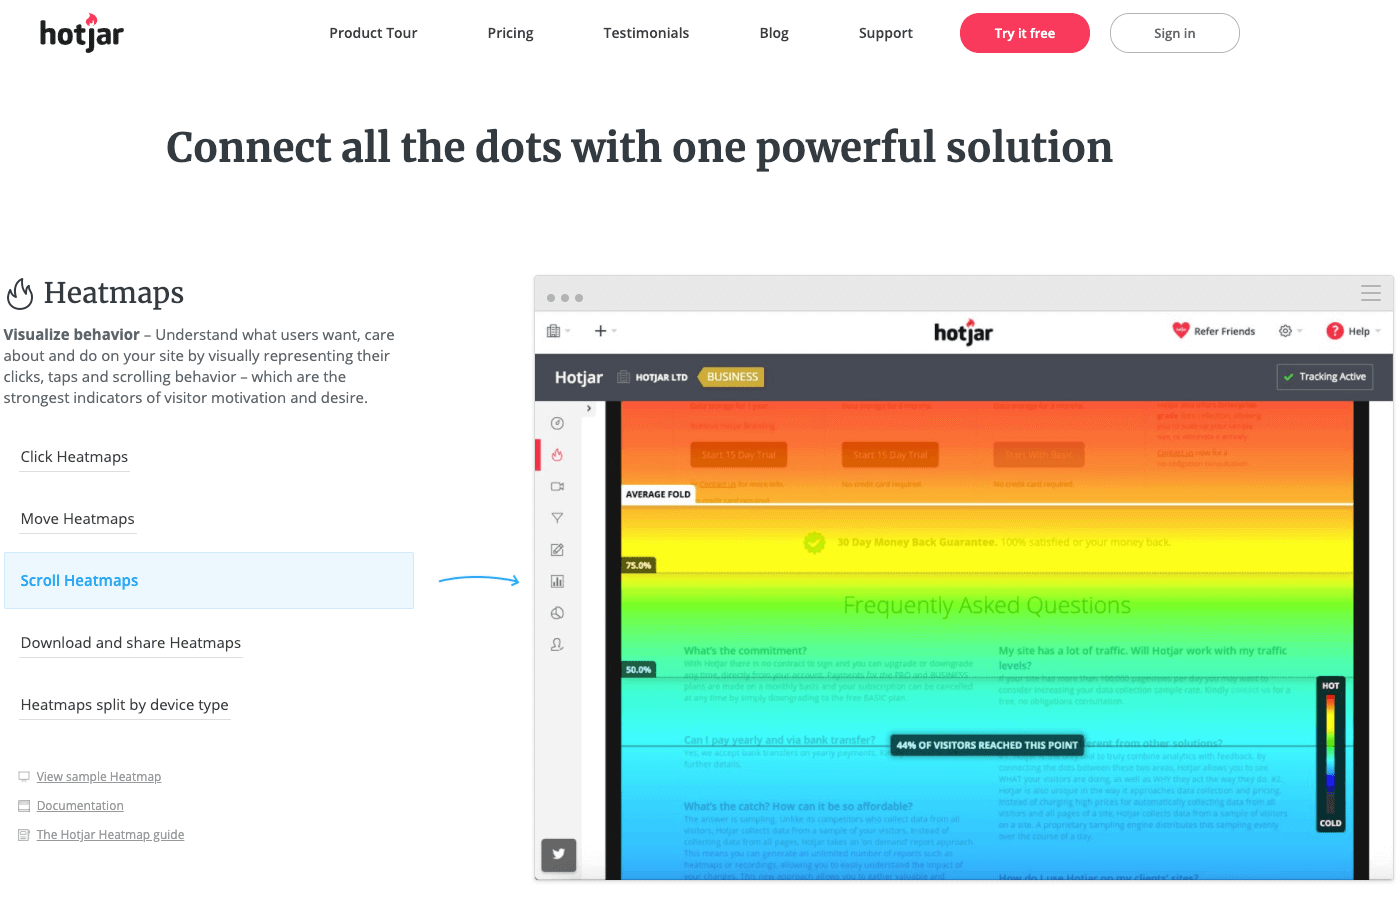Click the building icon next to HOTJAR LTD
The image size is (1400, 900).
point(624,377)
